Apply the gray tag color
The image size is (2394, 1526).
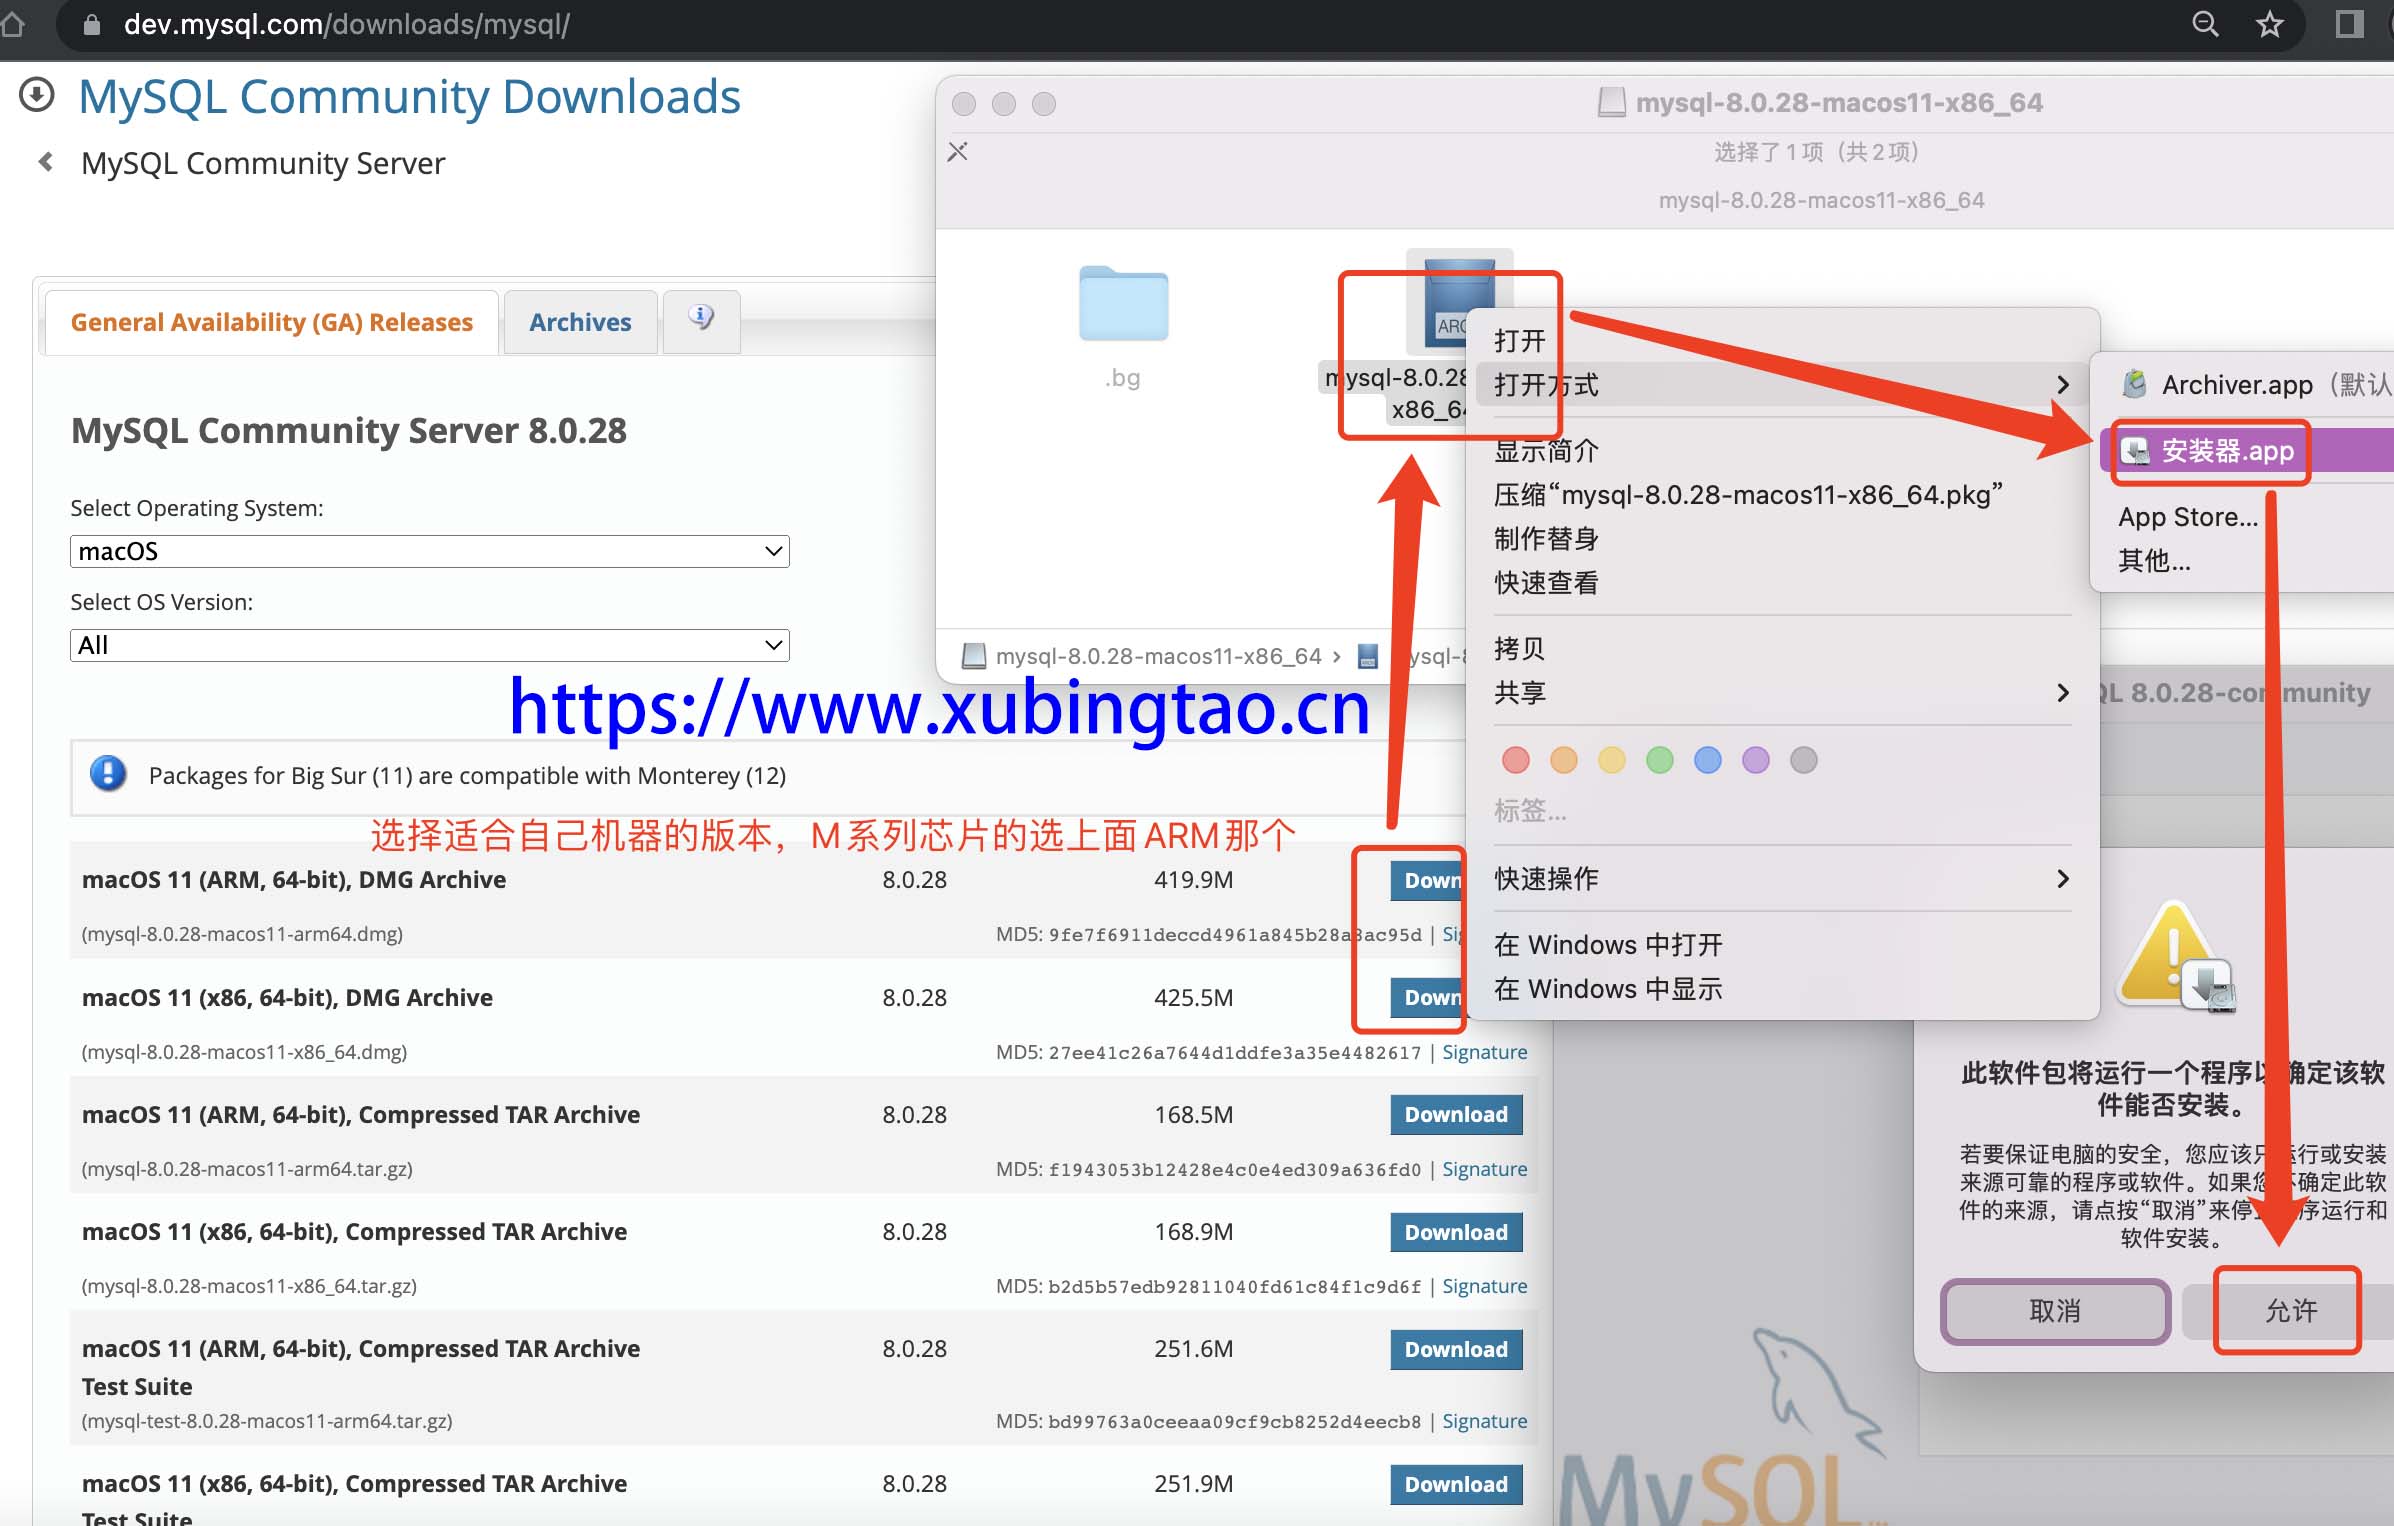[1804, 760]
